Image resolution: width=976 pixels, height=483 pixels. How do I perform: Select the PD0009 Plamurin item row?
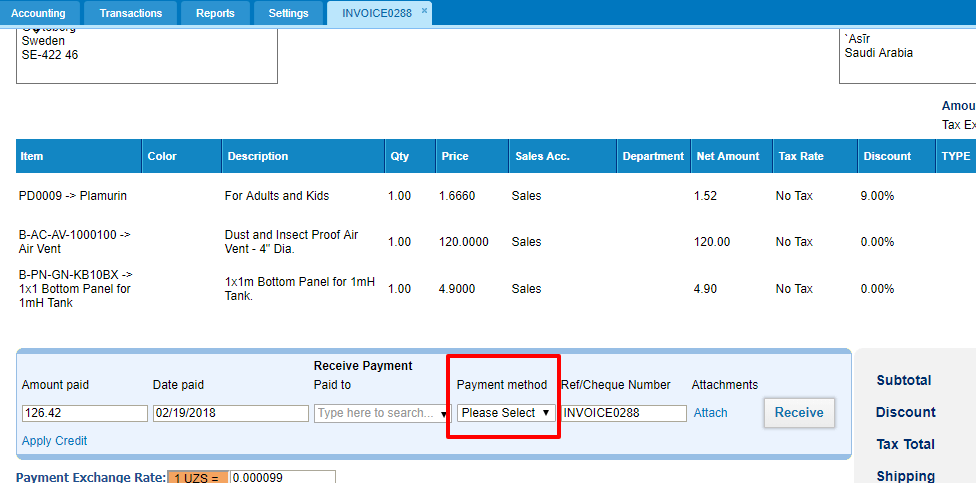[x=73, y=196]
